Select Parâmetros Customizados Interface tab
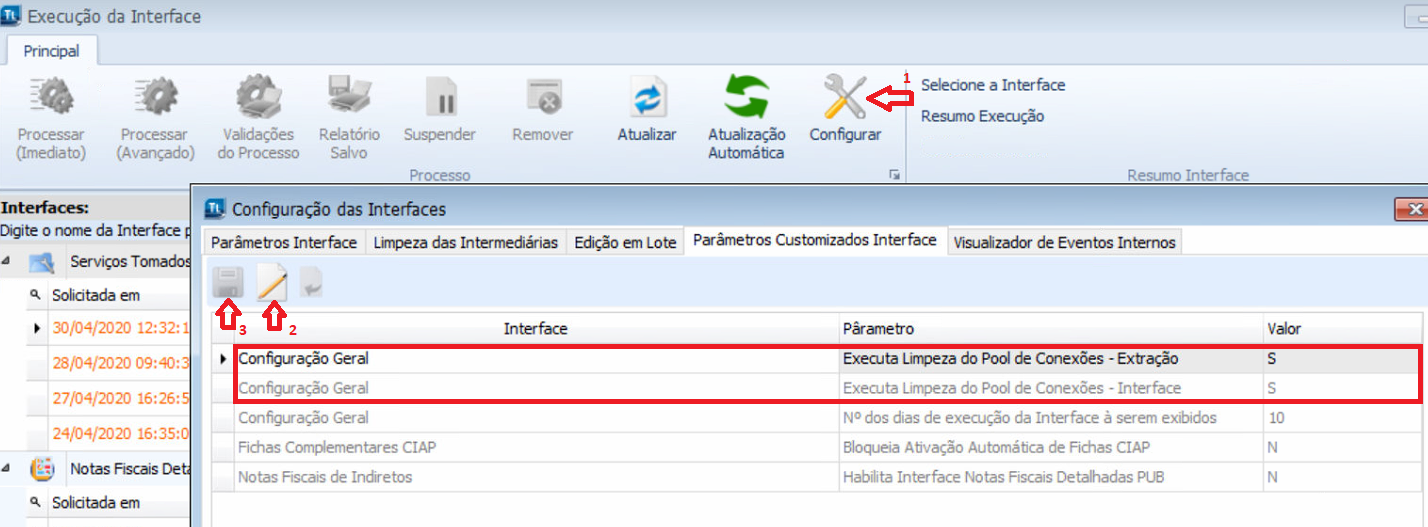This screenshot has width=1428, height=527. (815, 240)
